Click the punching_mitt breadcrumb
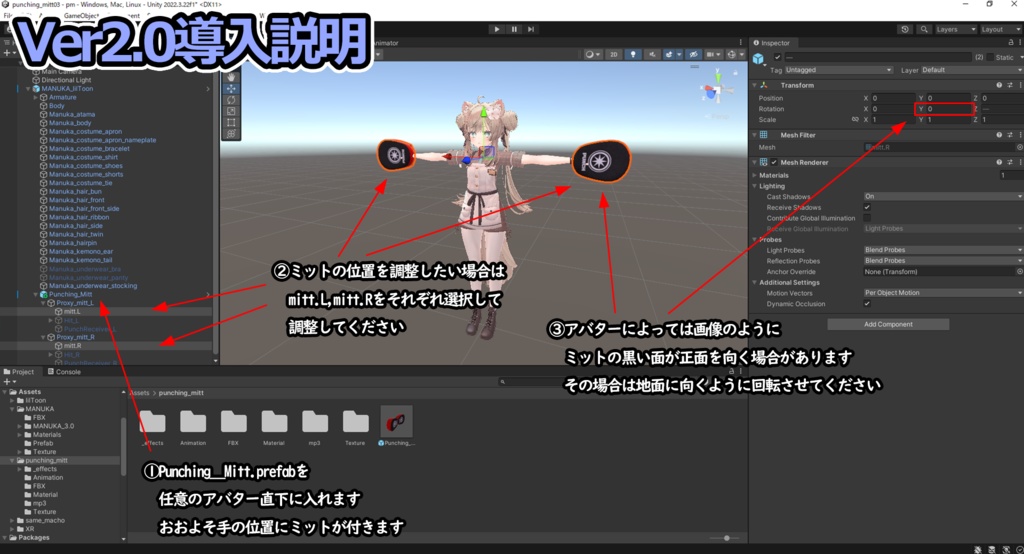Screen dimensions: 1024x554 coord(181,393)
